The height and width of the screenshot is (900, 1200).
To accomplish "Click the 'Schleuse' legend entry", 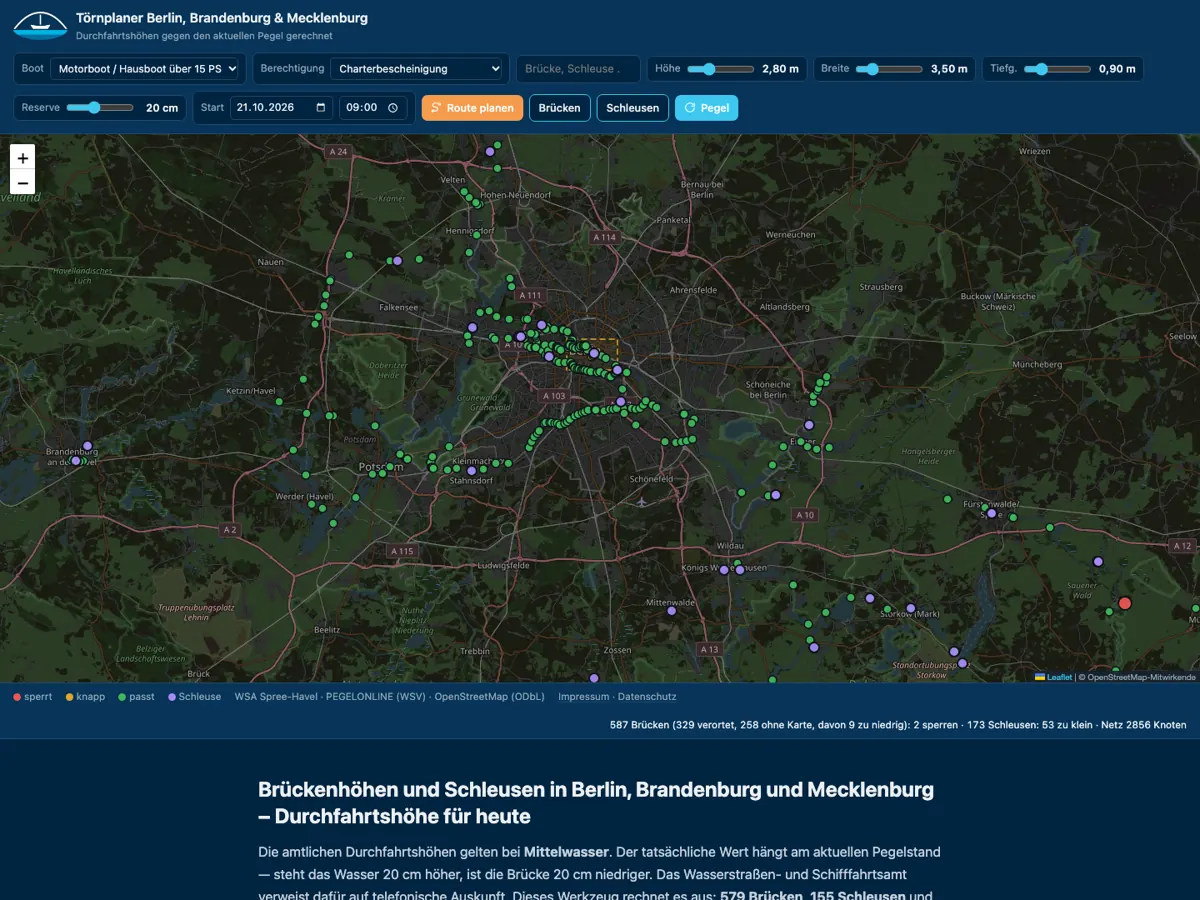I will [x=195, y=697].
